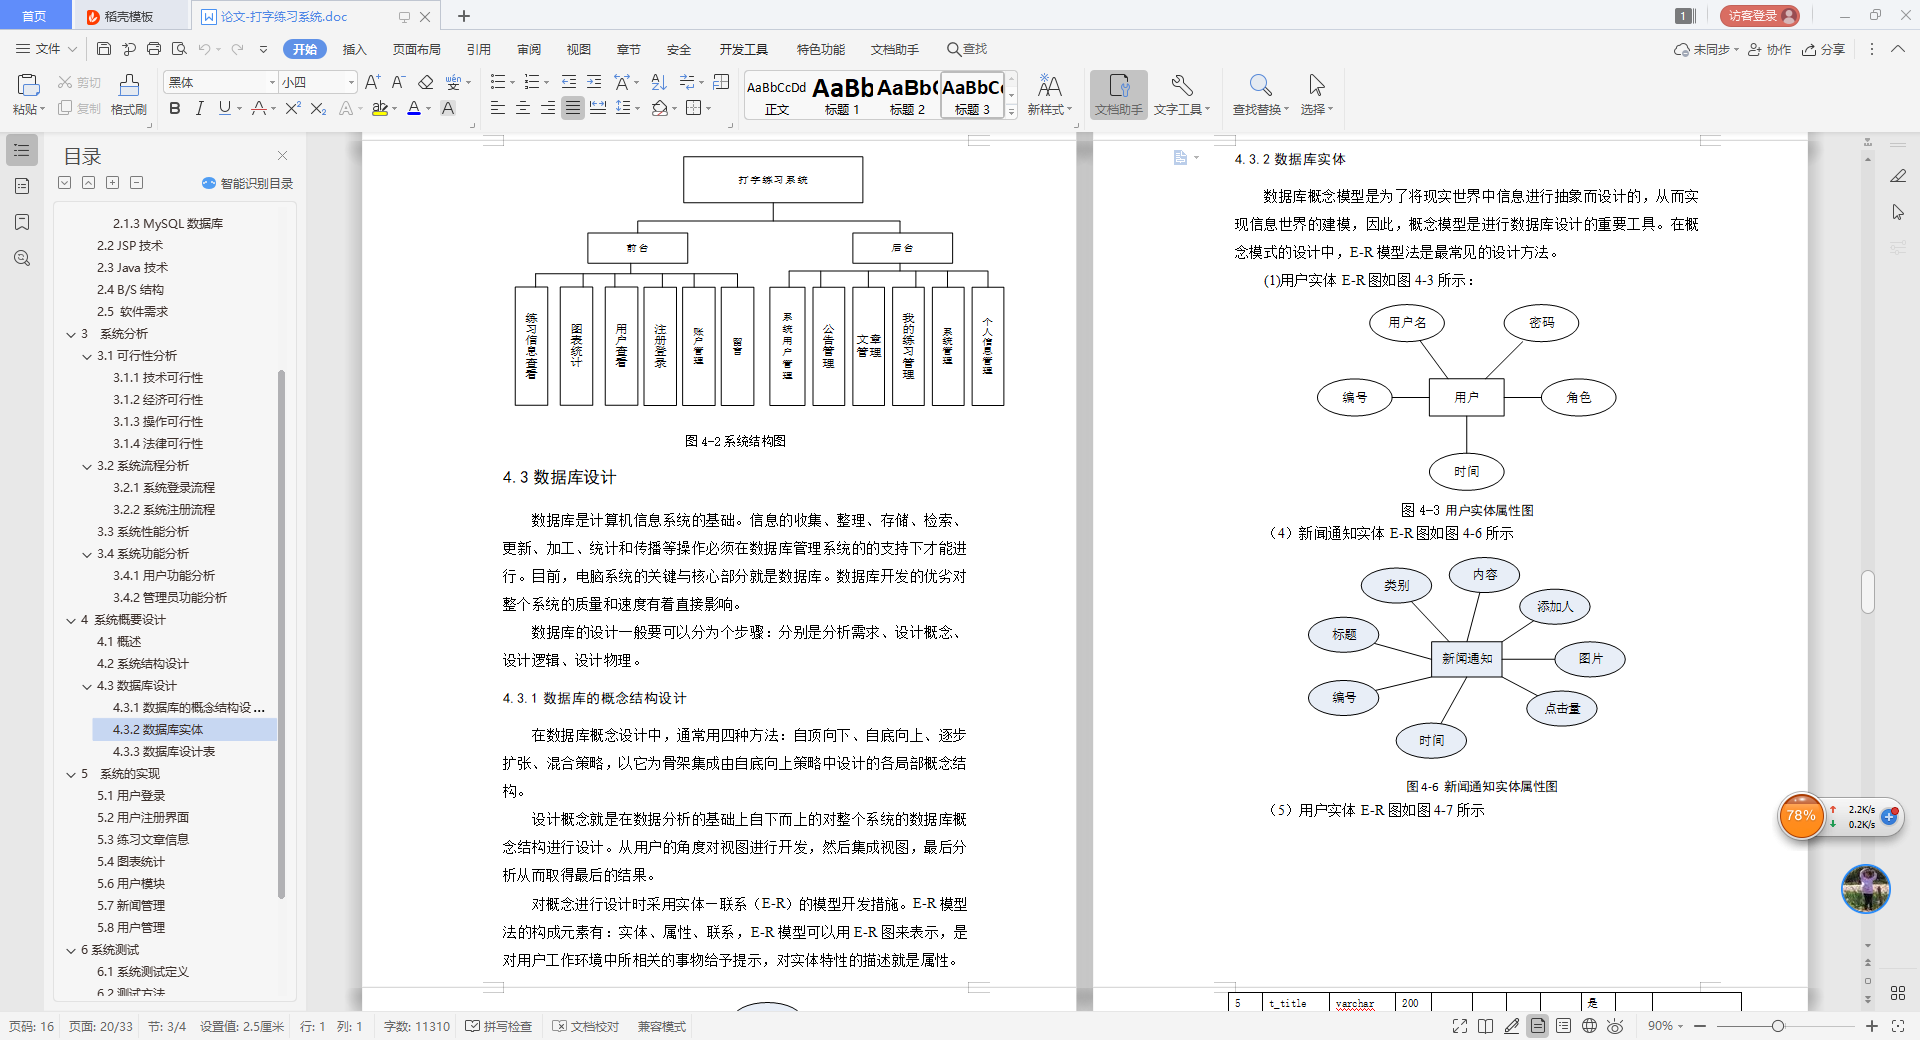Click the Distributed alignment icon
Screen dimensions: 1920x1040
coord(598,108)
